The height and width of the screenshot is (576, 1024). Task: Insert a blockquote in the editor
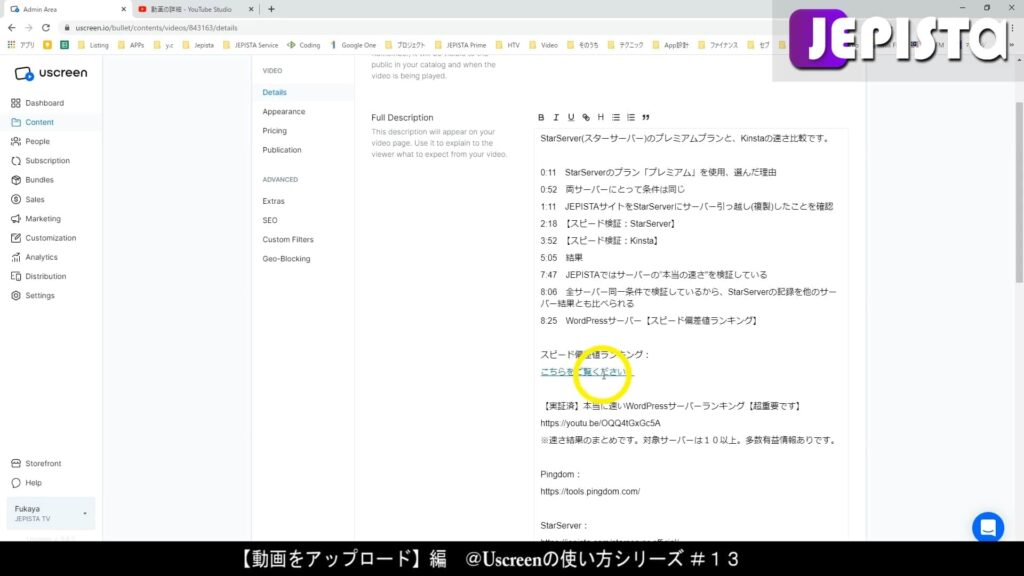646,118
